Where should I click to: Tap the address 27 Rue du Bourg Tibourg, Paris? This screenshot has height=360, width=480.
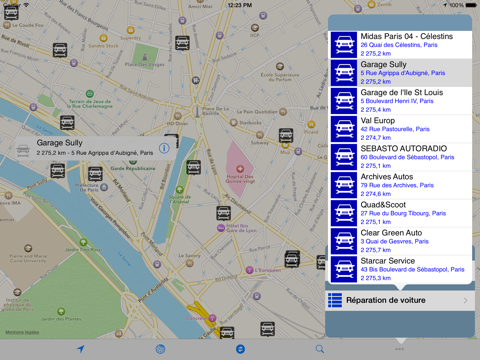tap(403, 213)
